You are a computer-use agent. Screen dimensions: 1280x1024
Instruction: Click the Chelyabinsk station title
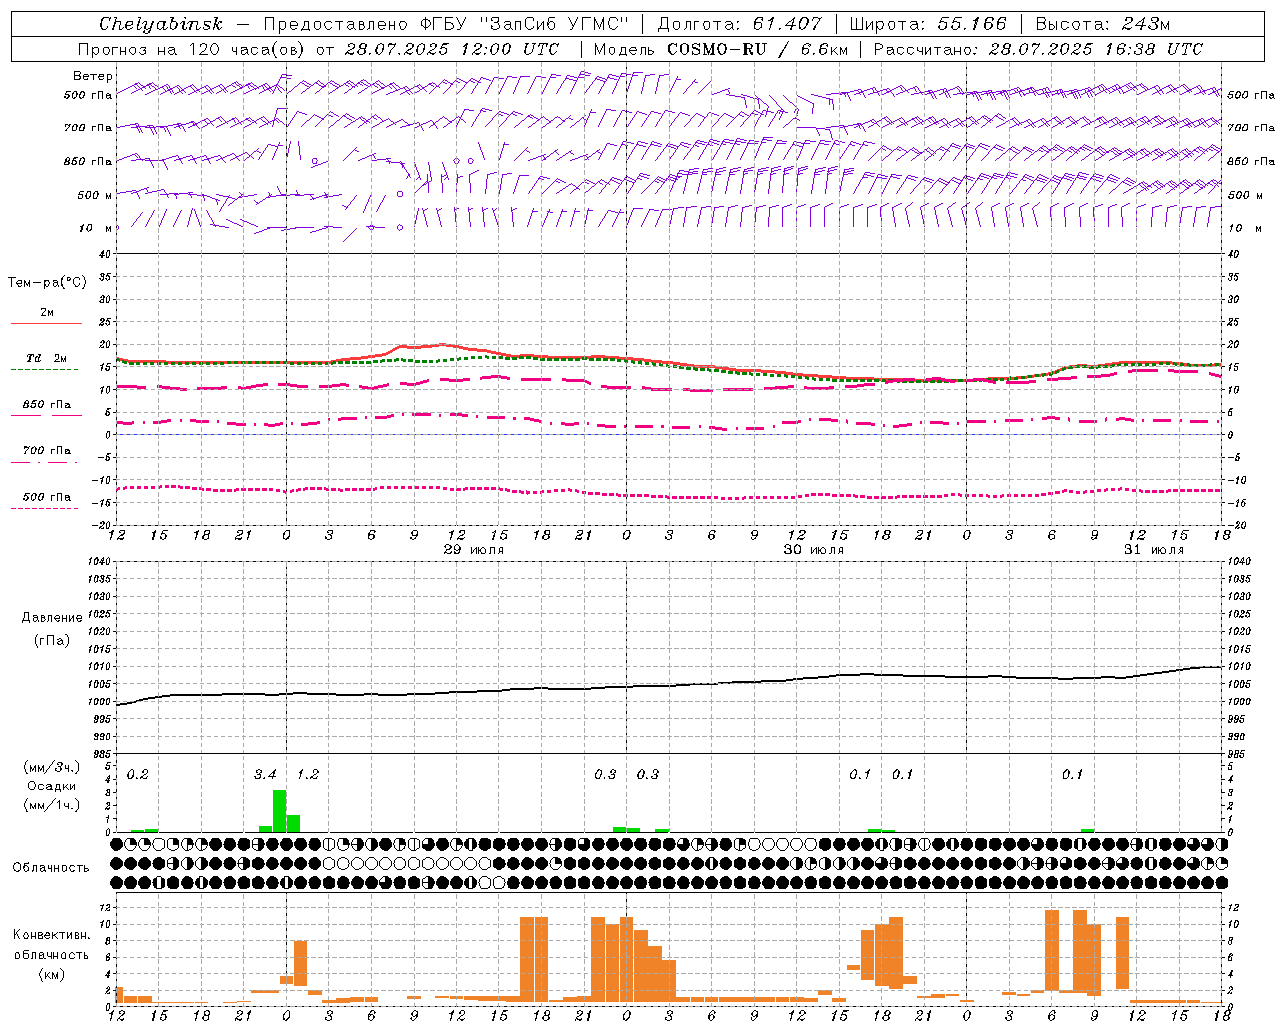point(161,24)
